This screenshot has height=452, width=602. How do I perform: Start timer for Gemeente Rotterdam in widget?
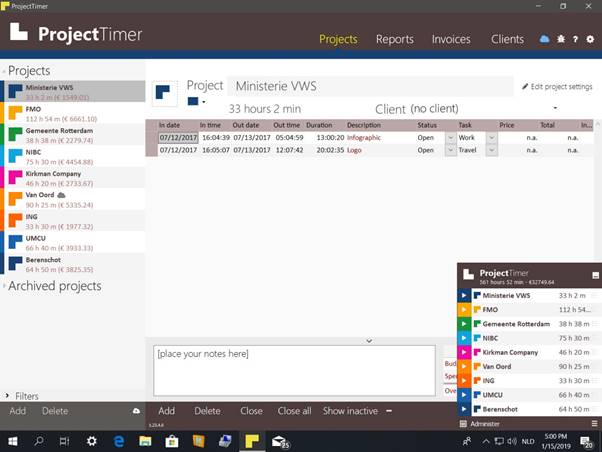pos(464,324)
